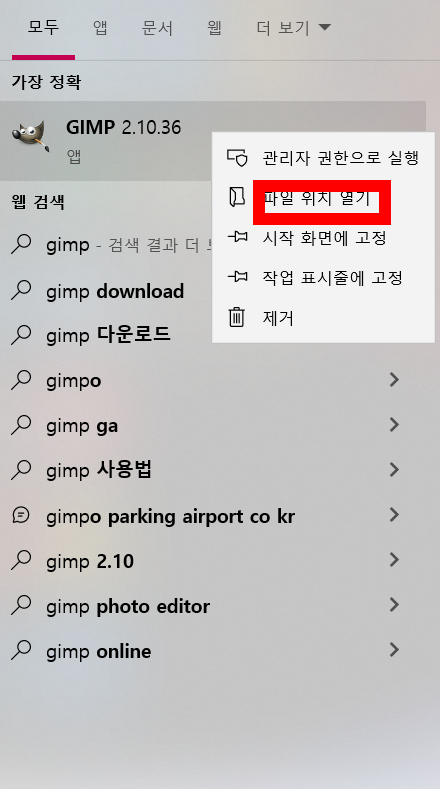This screenshot has height=789, width=440.
Task: Click pin icon beside 시작 화면에 고정
Action: (237, 236)
